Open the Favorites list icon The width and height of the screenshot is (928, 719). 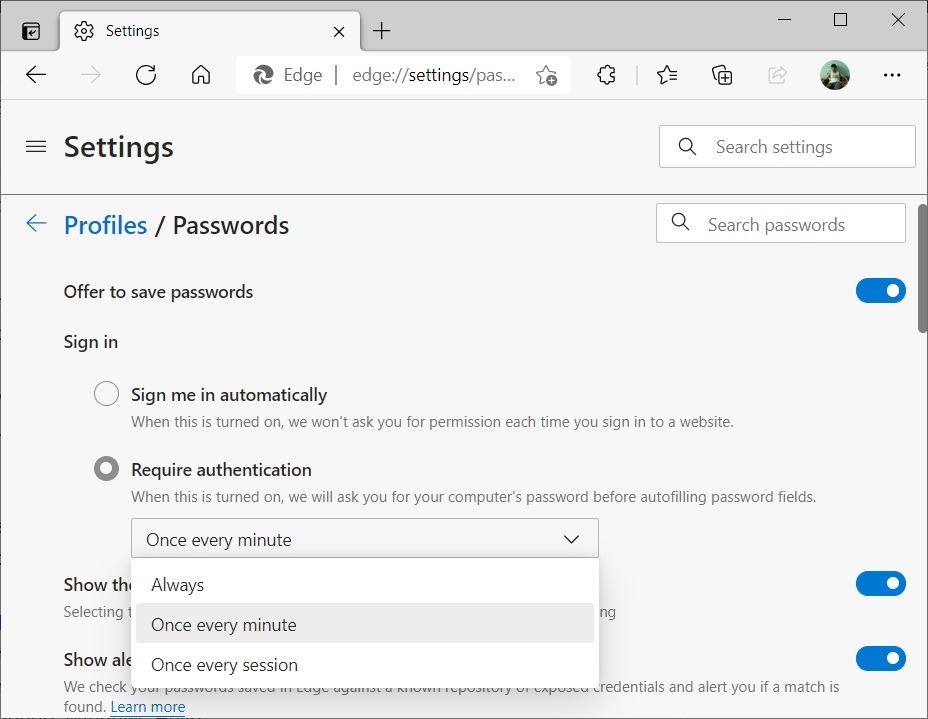click(x=667, y=75)
